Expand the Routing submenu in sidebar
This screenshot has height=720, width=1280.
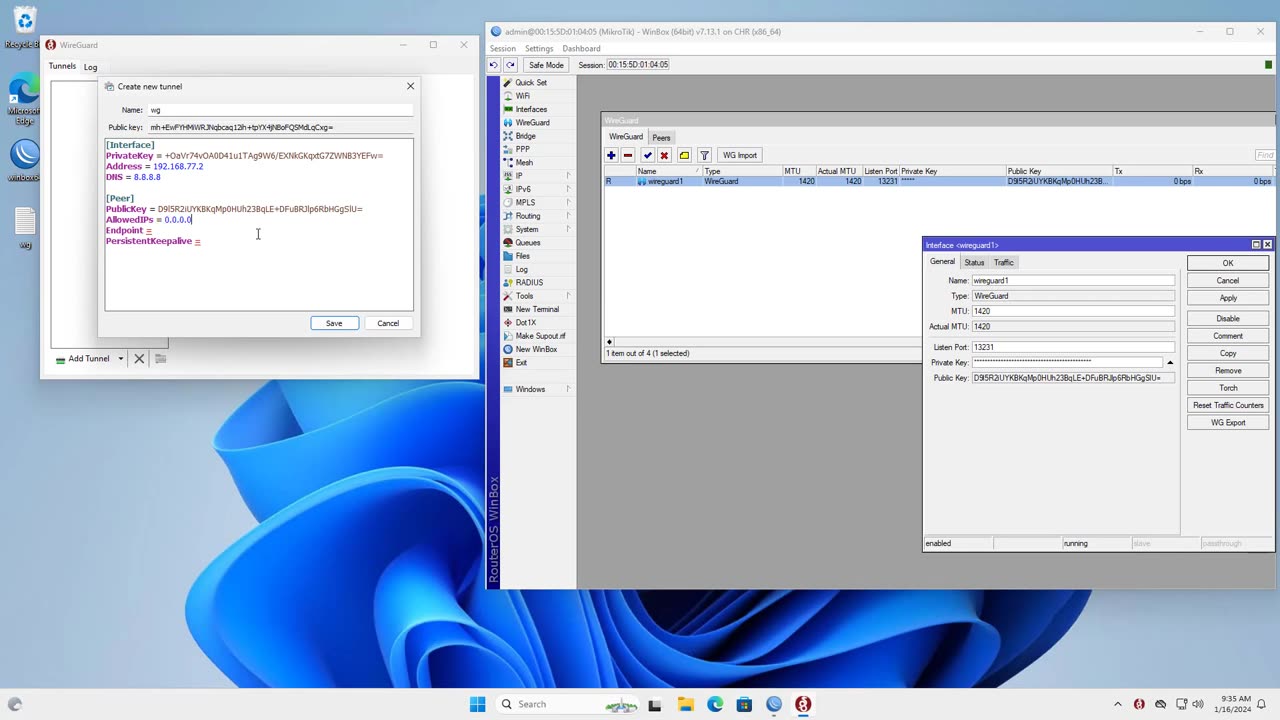click(x=568, y=216)
